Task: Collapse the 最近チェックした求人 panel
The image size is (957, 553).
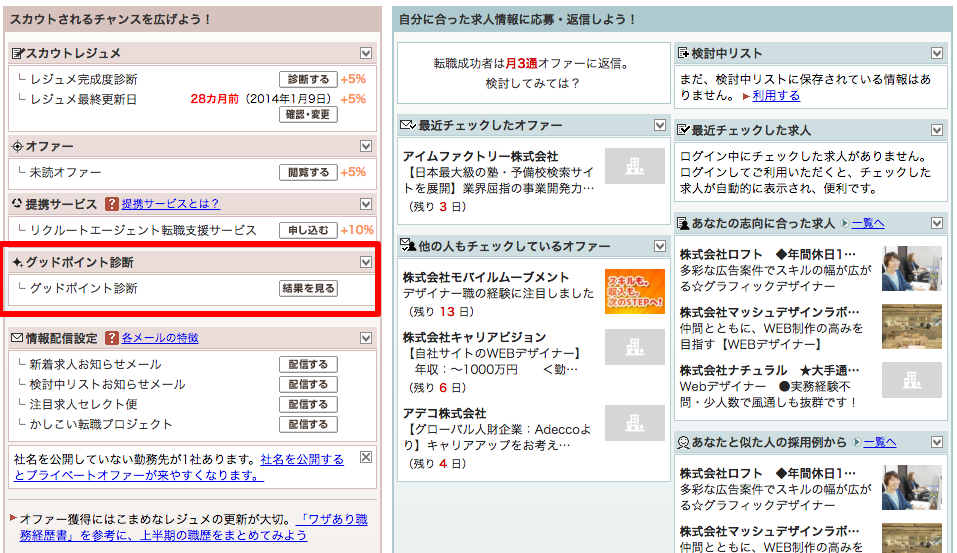Action: [x=937, y=130]
